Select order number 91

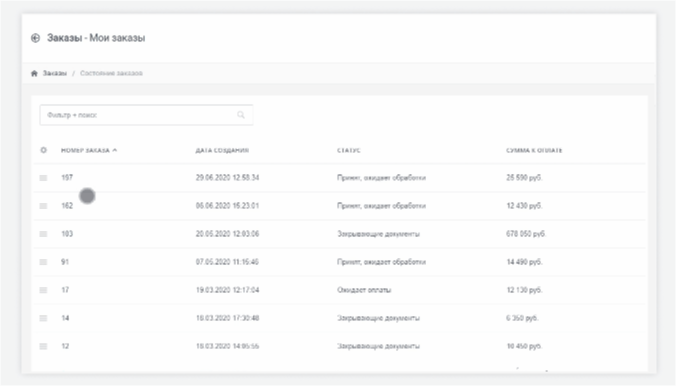[x=65, y=262]
